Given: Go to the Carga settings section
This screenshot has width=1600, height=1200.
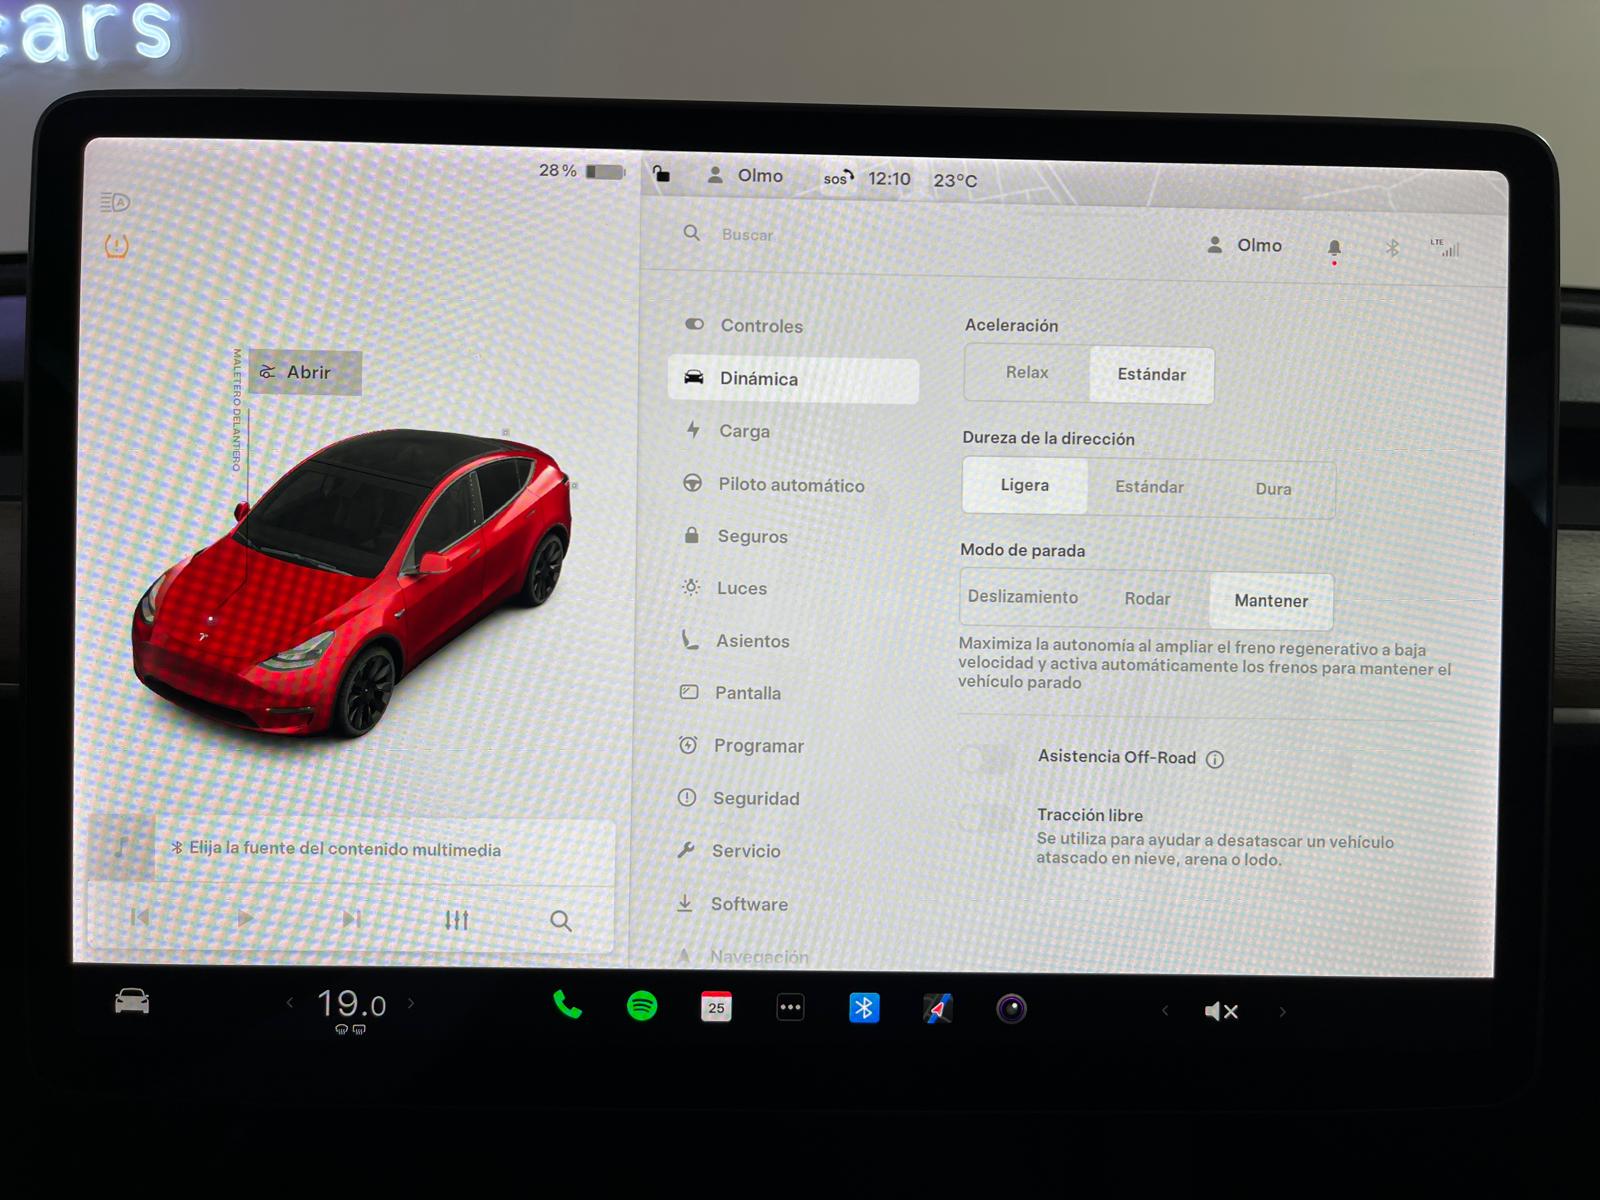Looking at the screenshot, I should click(744, 431).
